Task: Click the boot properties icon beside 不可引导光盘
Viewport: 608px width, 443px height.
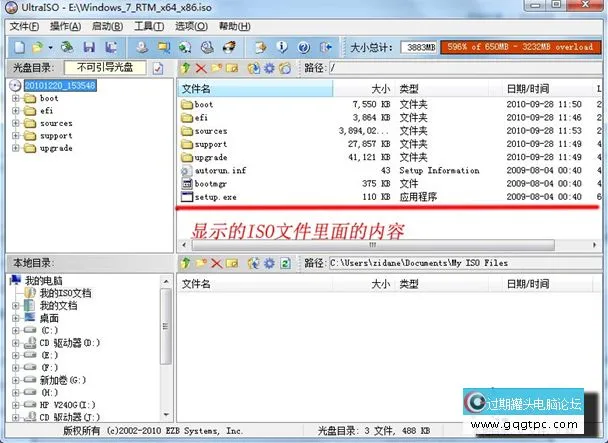Action: click(158, 69)
